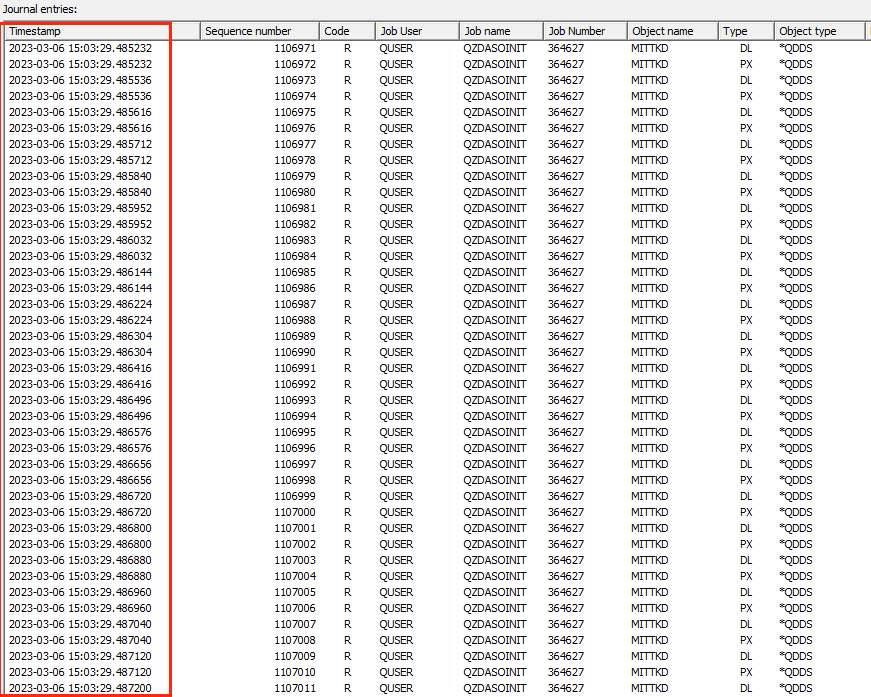Viewport: 871px width, 697px height.
Task: Click the Job Number column header
Action: 584,31
